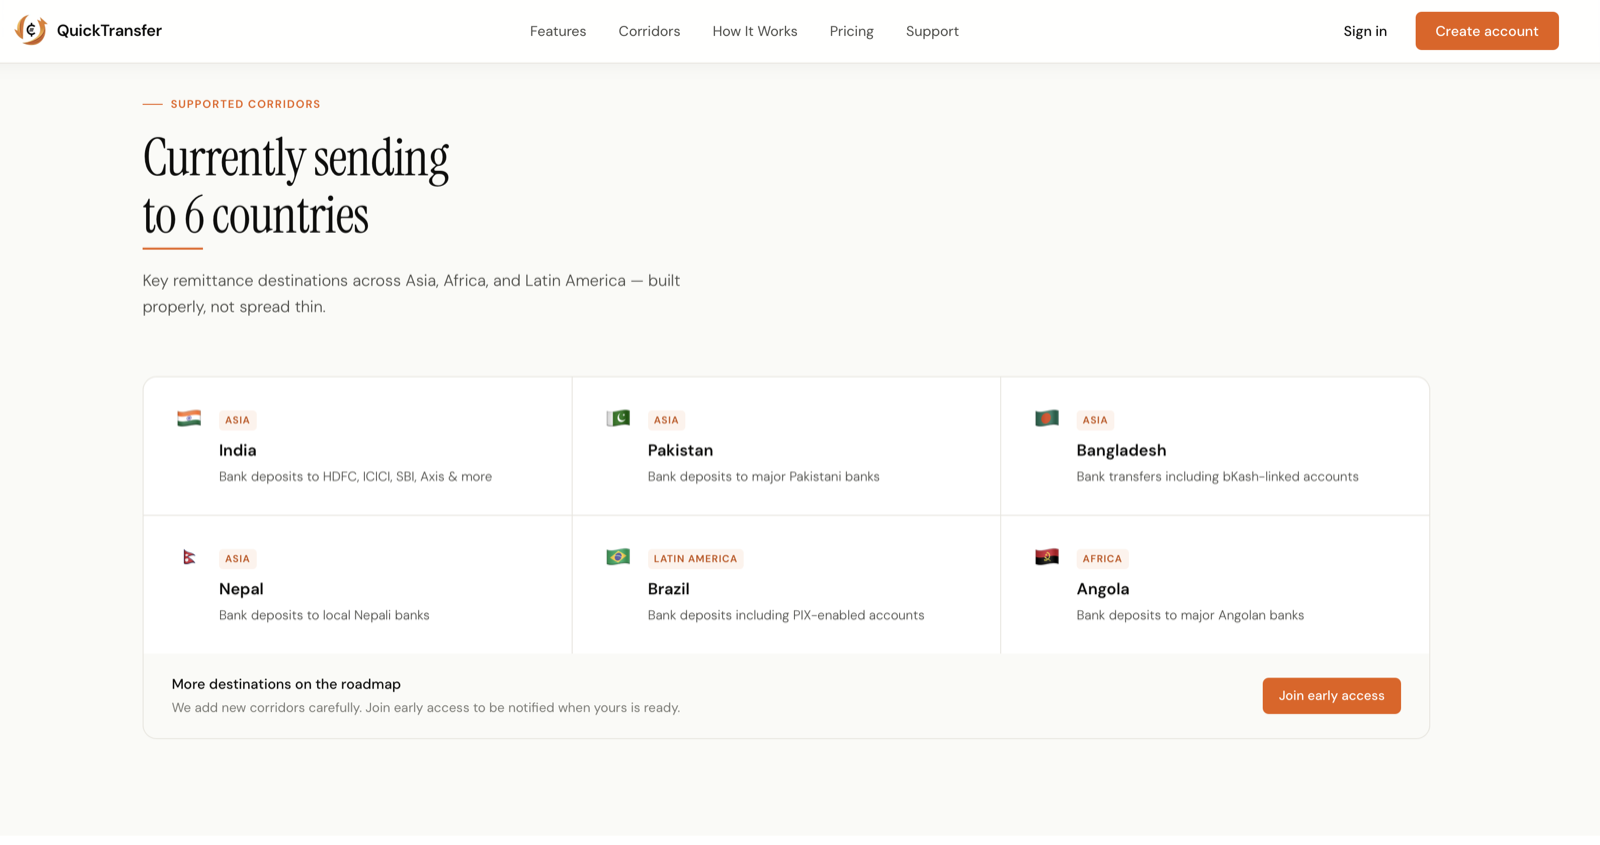Click the India flag icon
Screen dimensions: 1600x845
pyautogui.click(x=189, y=418)
